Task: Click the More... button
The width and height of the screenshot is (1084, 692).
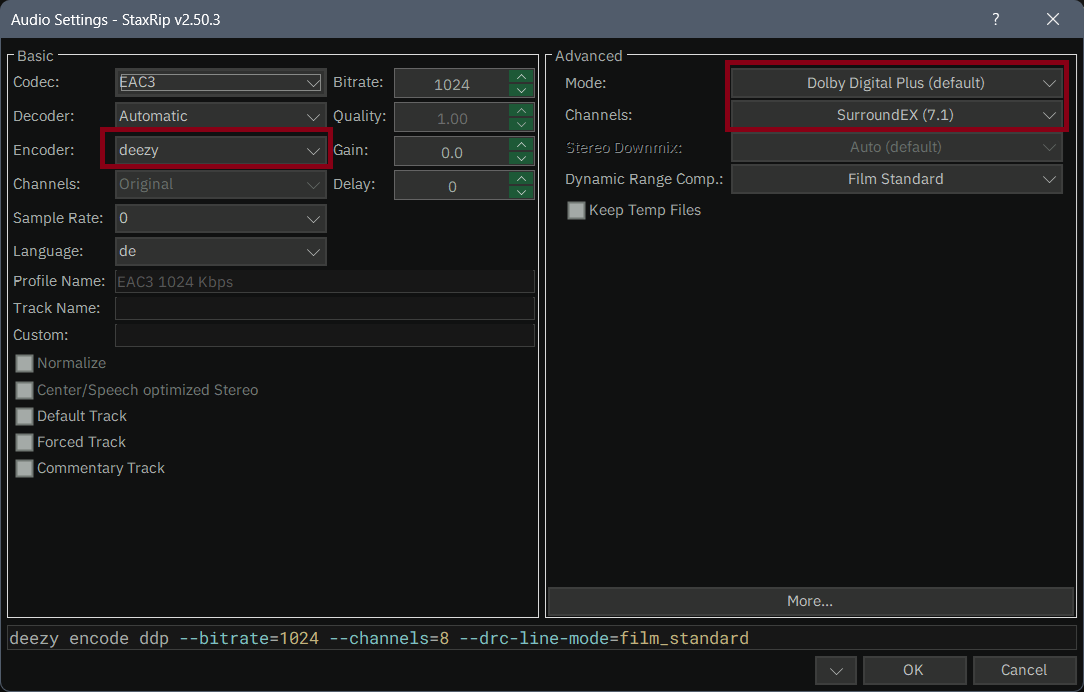Action: click(810, 601)
